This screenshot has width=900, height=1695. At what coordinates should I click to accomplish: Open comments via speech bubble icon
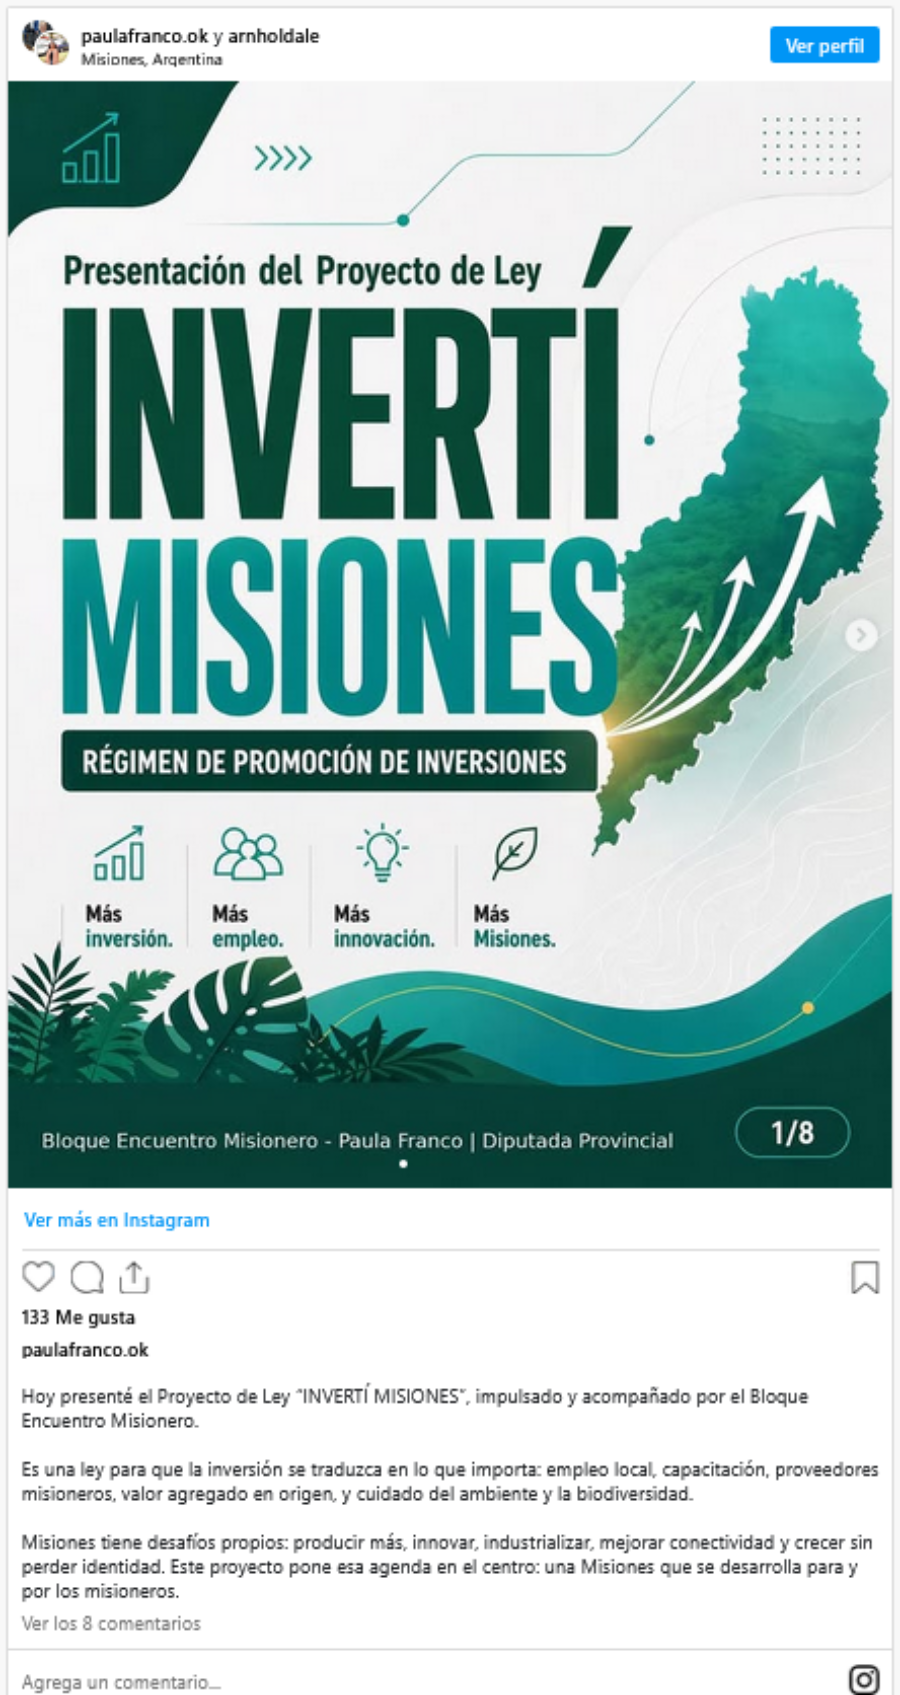click(87, 1277)
